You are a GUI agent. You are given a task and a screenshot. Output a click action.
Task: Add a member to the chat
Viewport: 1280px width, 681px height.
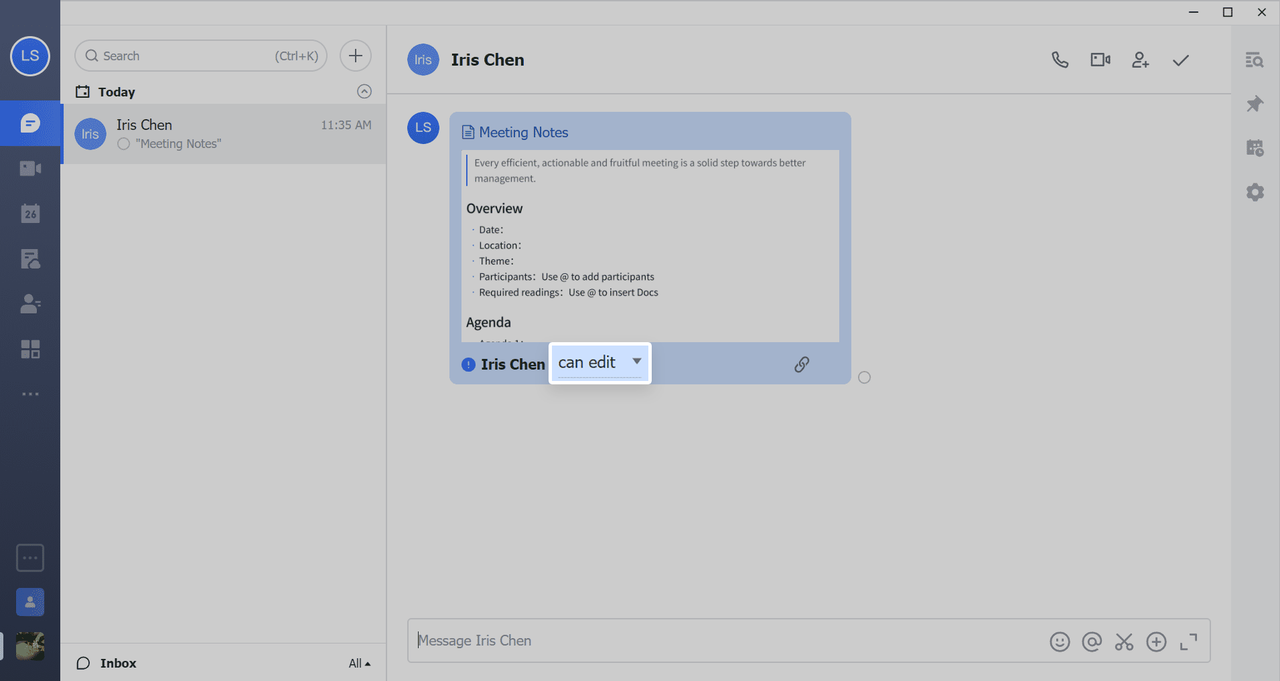(1140, 60)
